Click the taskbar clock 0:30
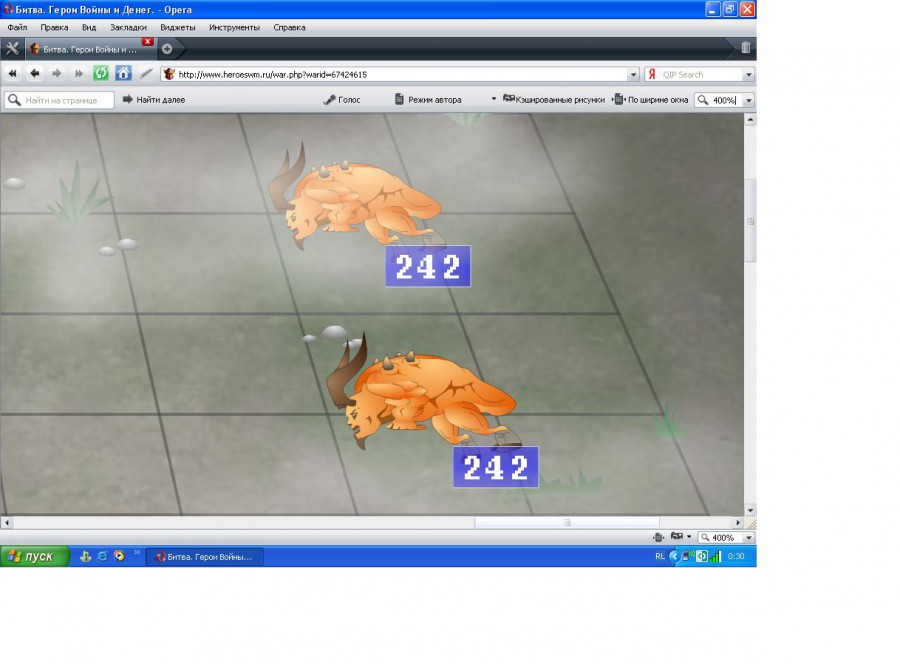The width and height of the screenshot is (900, 664). click(x=736, y=556)
